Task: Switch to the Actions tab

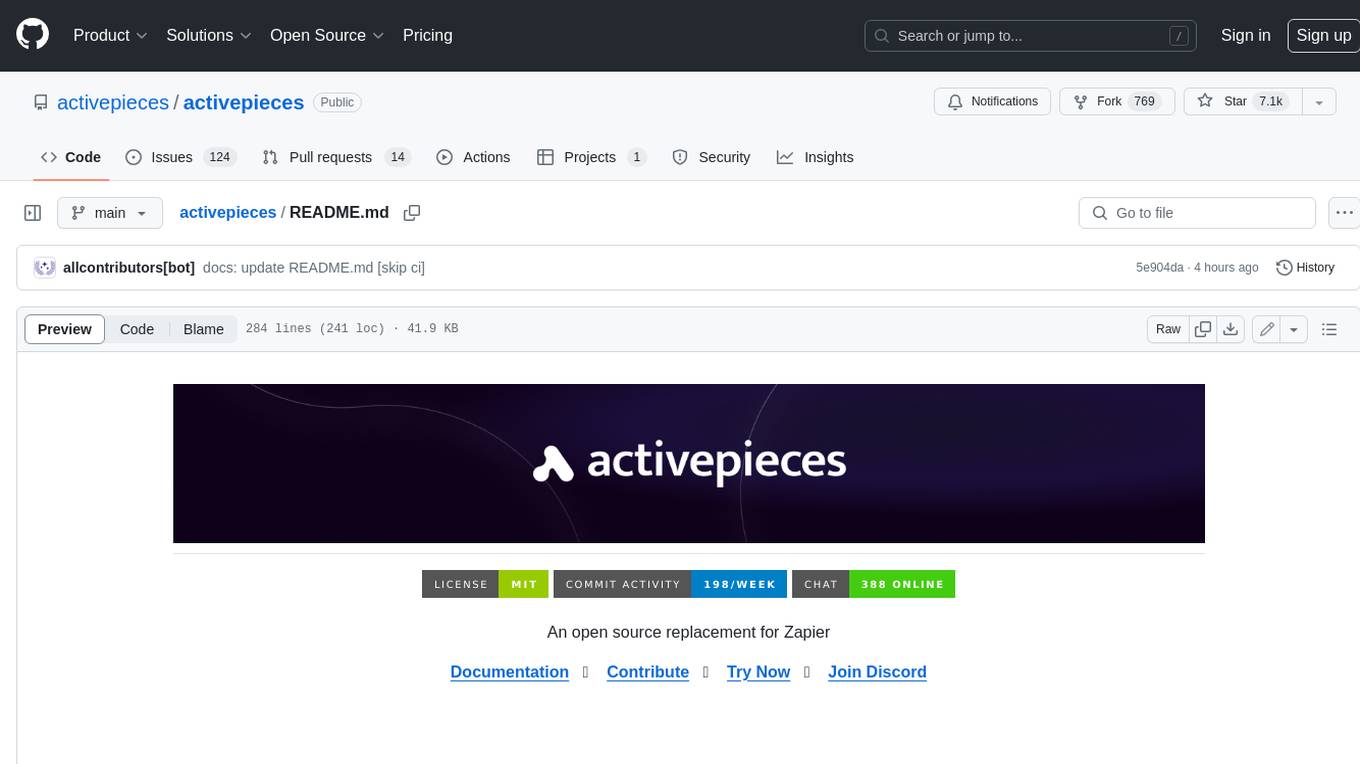Action: coord(473,157)
